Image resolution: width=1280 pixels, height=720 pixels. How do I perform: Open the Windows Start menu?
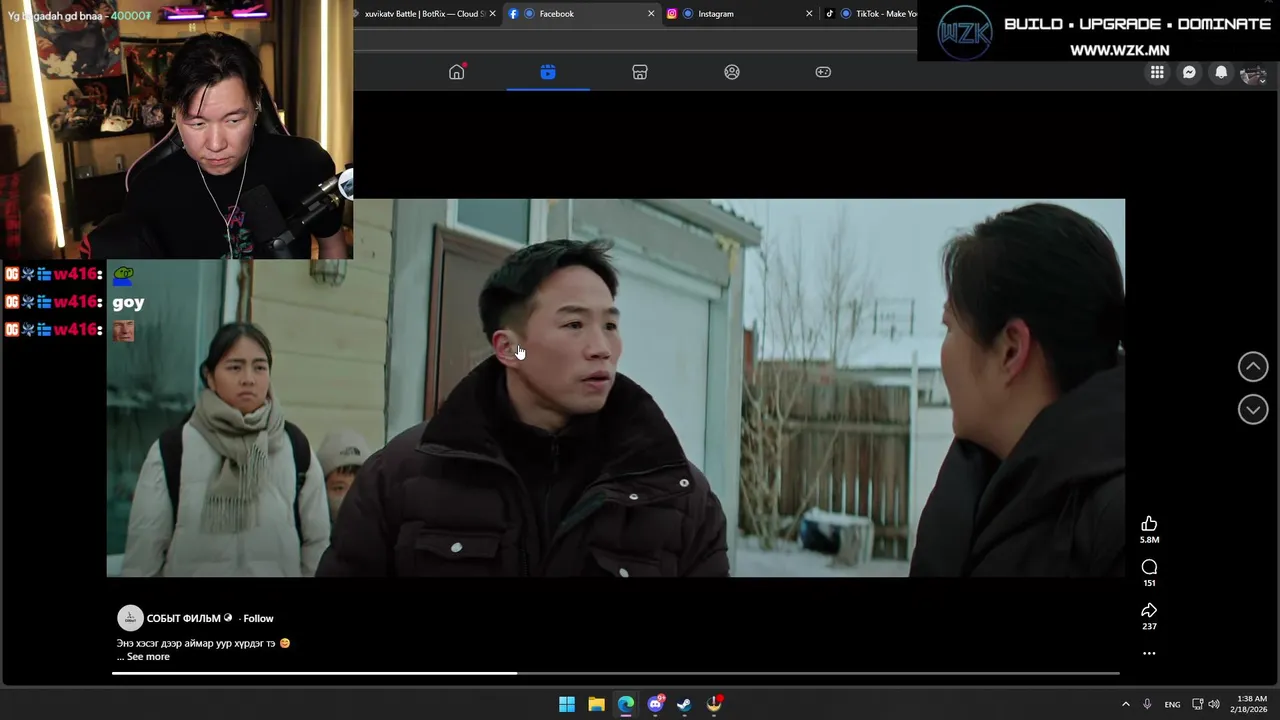(567, 704)
